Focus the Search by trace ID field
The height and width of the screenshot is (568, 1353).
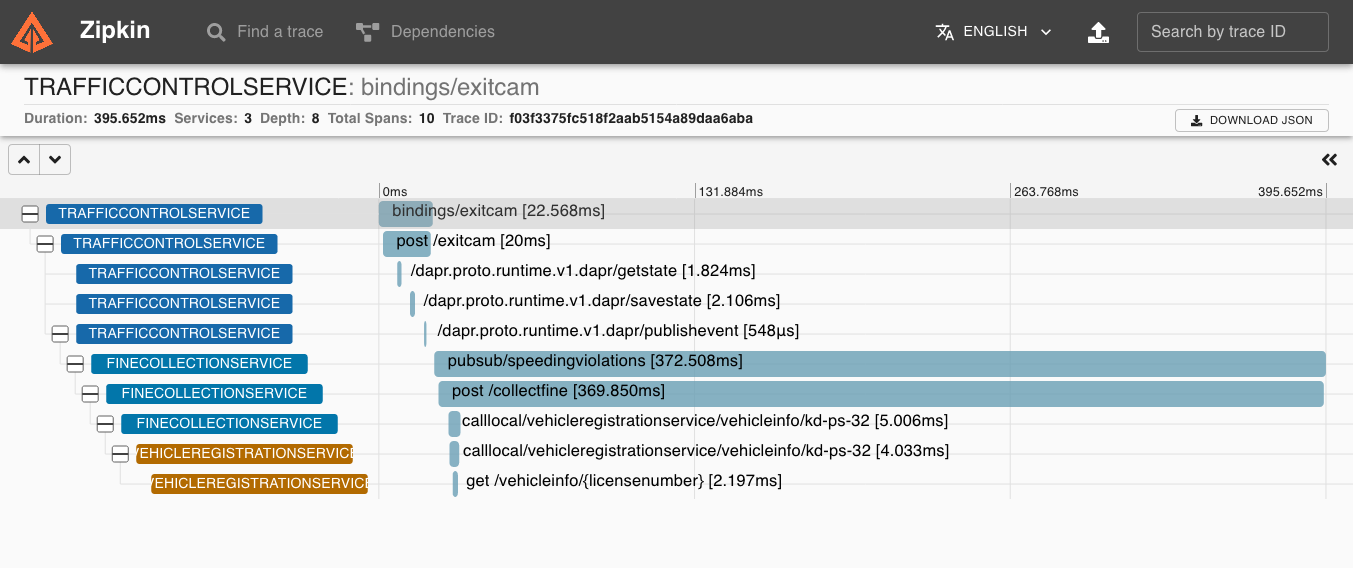[x=1232, y=32]
